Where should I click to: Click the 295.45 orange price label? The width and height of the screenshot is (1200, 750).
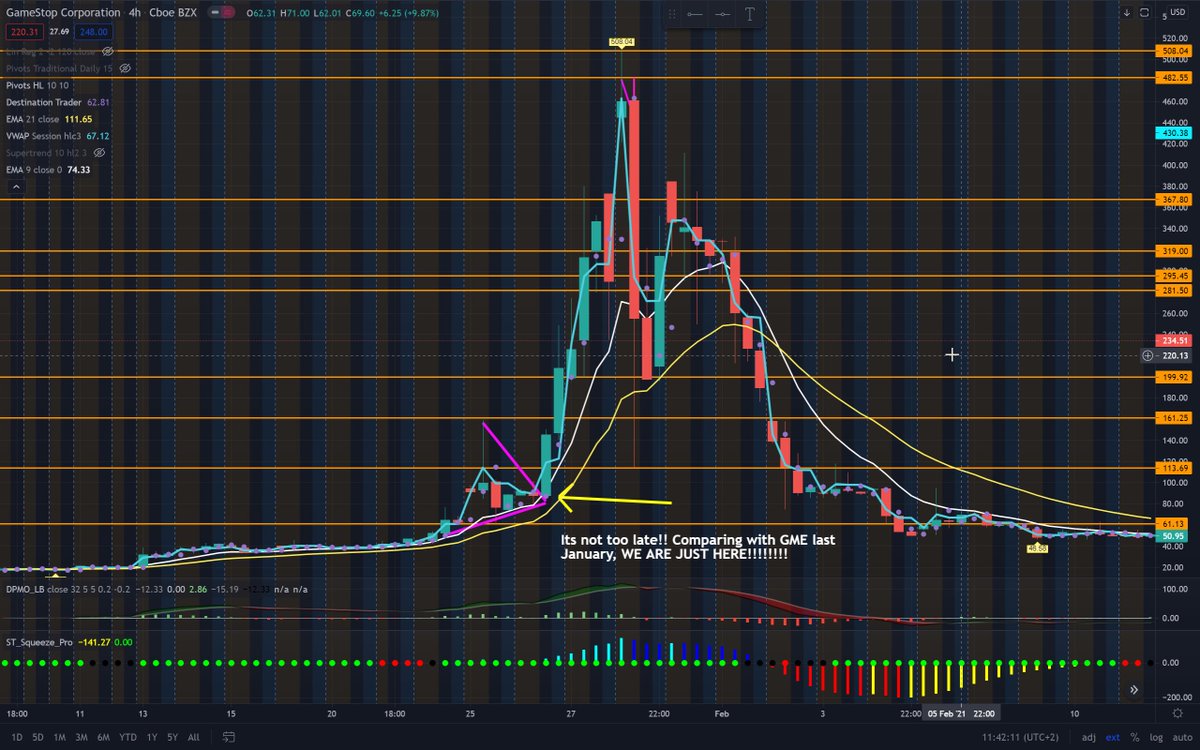[1174, 276]
